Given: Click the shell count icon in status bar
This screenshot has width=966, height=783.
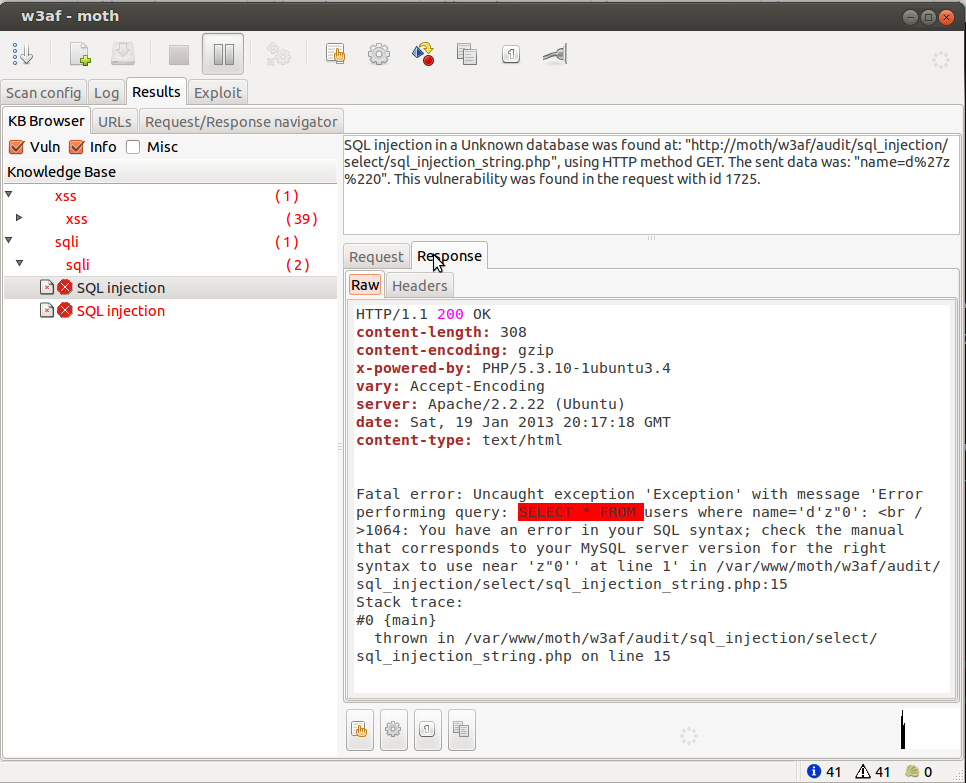Looking at the screenshot, I should [912, 771].
